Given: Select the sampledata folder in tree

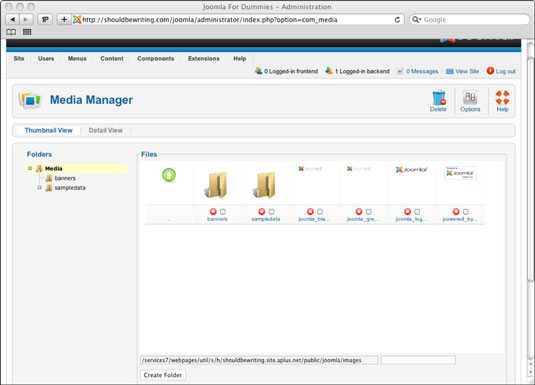Looking at the screenshot, I should point(70,188).
